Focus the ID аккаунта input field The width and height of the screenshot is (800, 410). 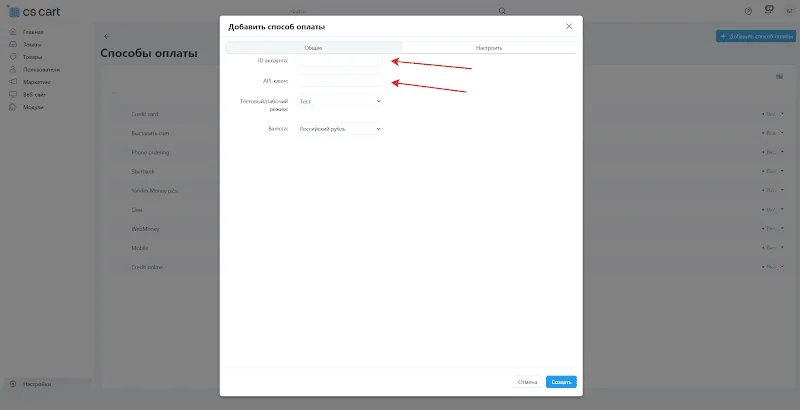tap(339, 61)
